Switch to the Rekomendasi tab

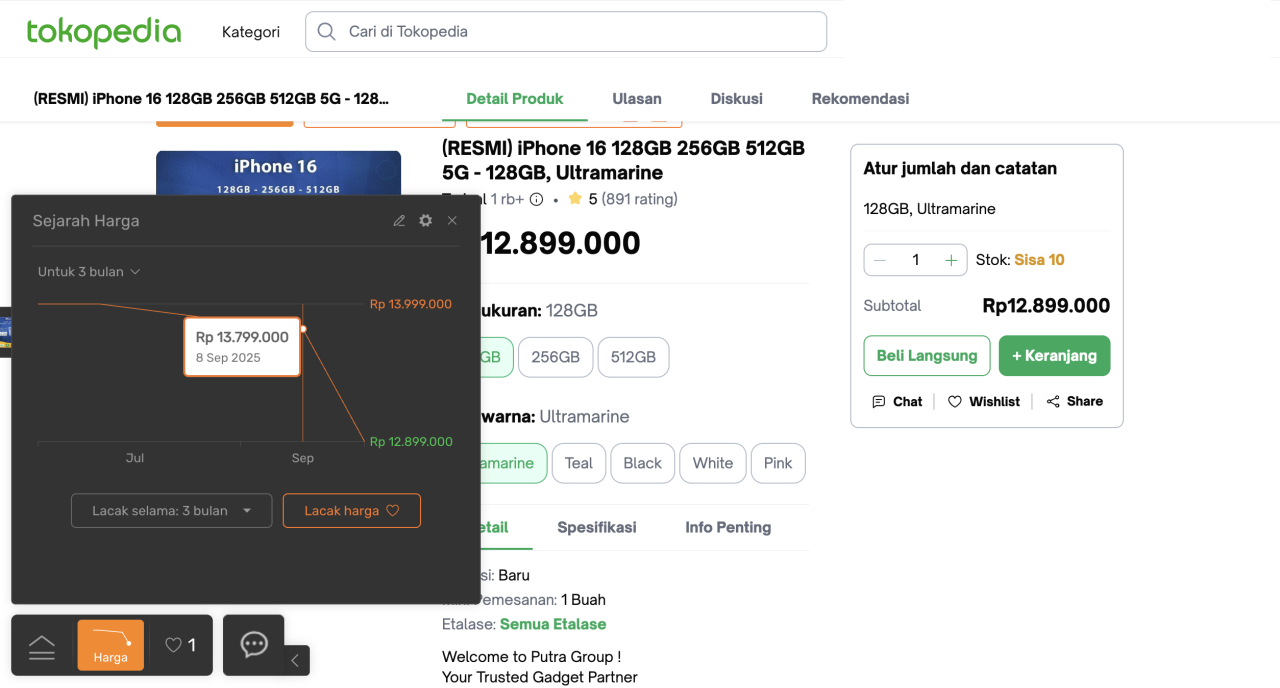pos(860,99)
